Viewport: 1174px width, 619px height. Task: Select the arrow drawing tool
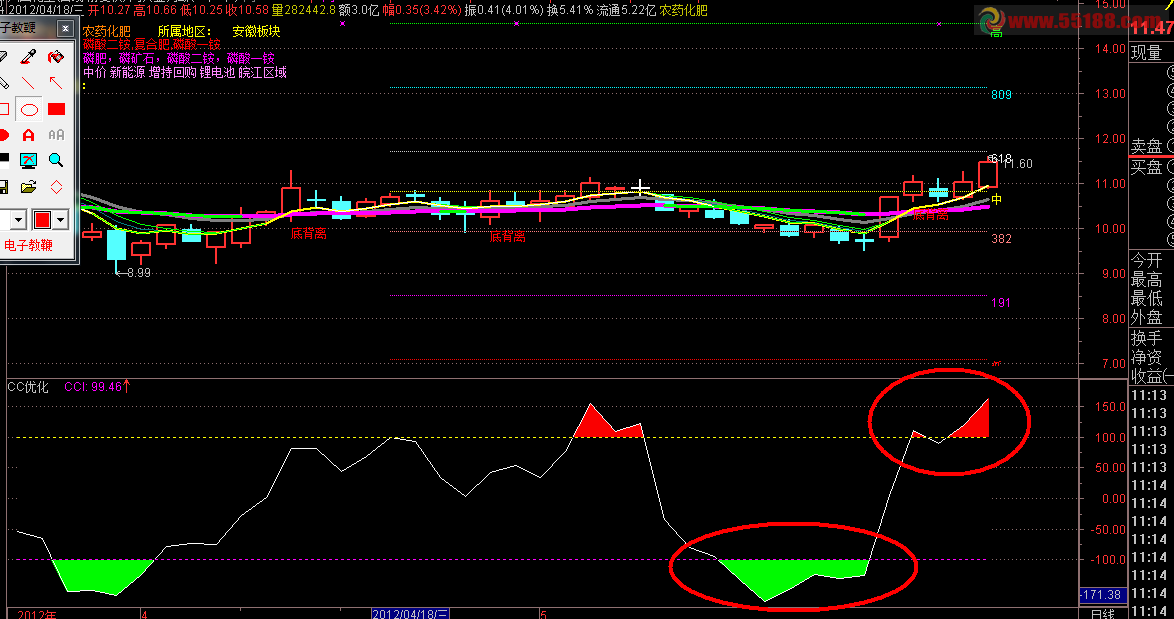click(x=55, y=83)
